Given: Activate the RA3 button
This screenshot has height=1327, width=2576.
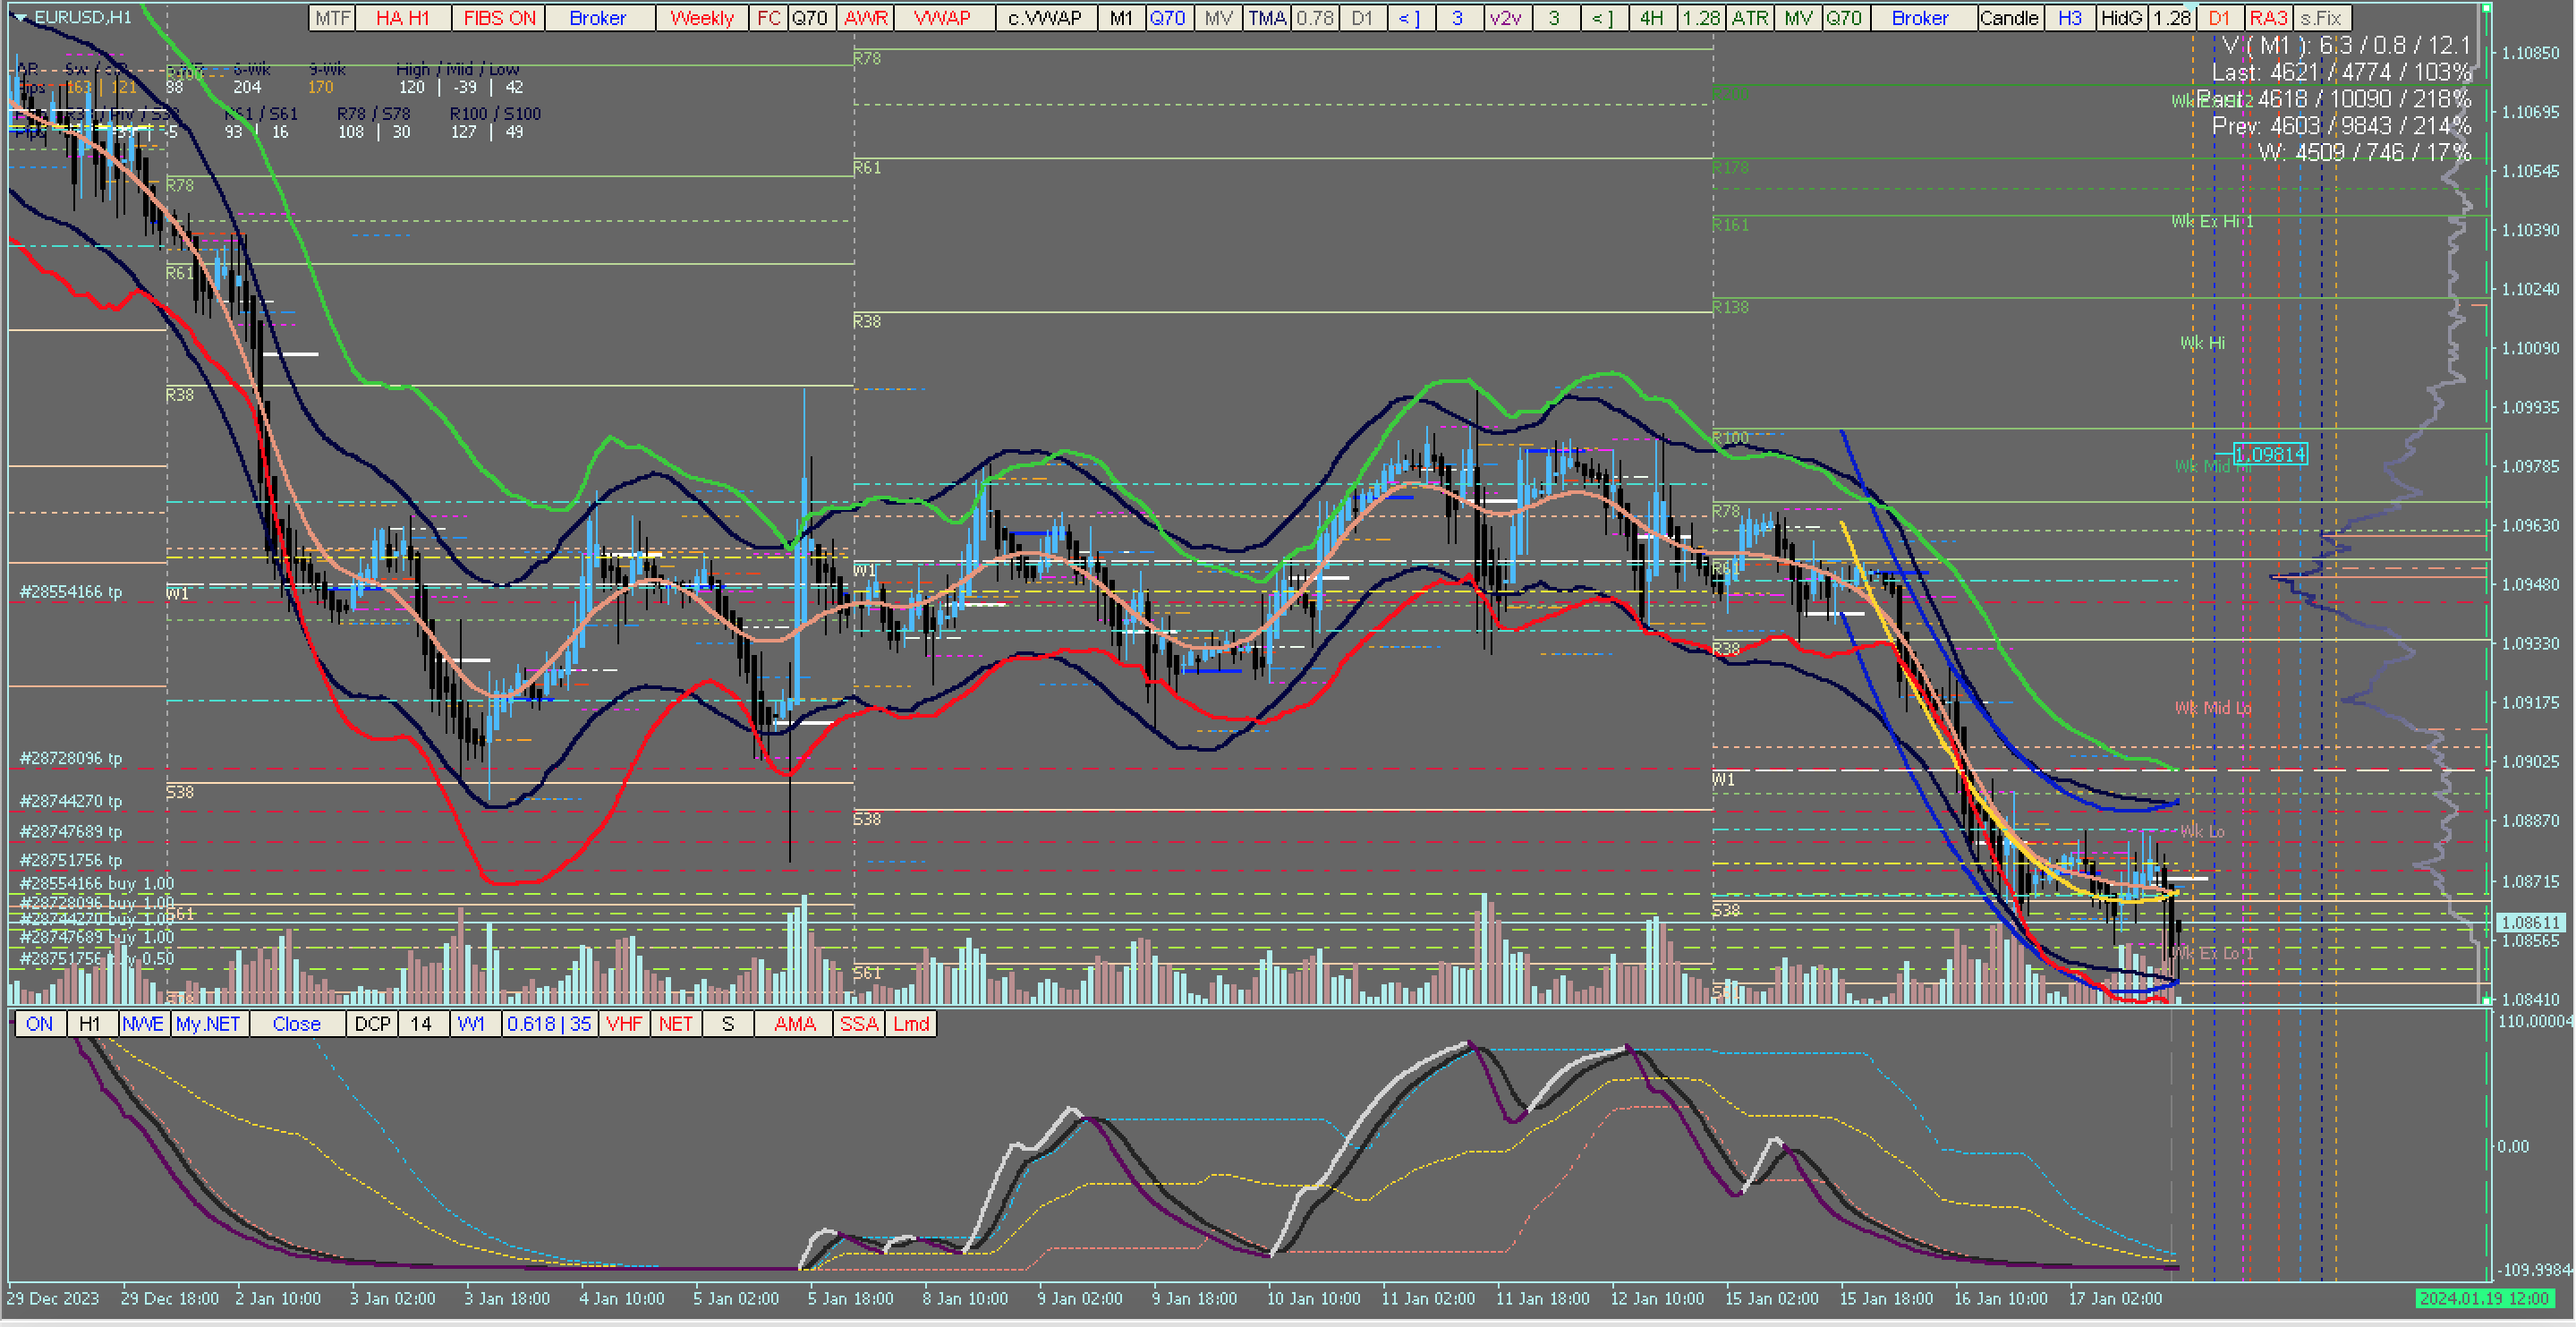Looking at the screenshot, I should 2269,18.
